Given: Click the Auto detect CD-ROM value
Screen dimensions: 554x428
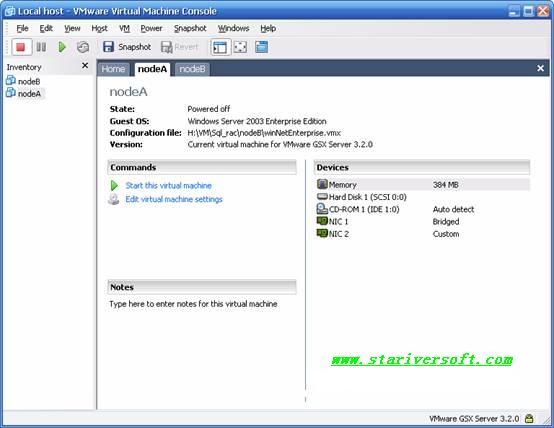Looking at the screenshot, I should pos(453,209).
